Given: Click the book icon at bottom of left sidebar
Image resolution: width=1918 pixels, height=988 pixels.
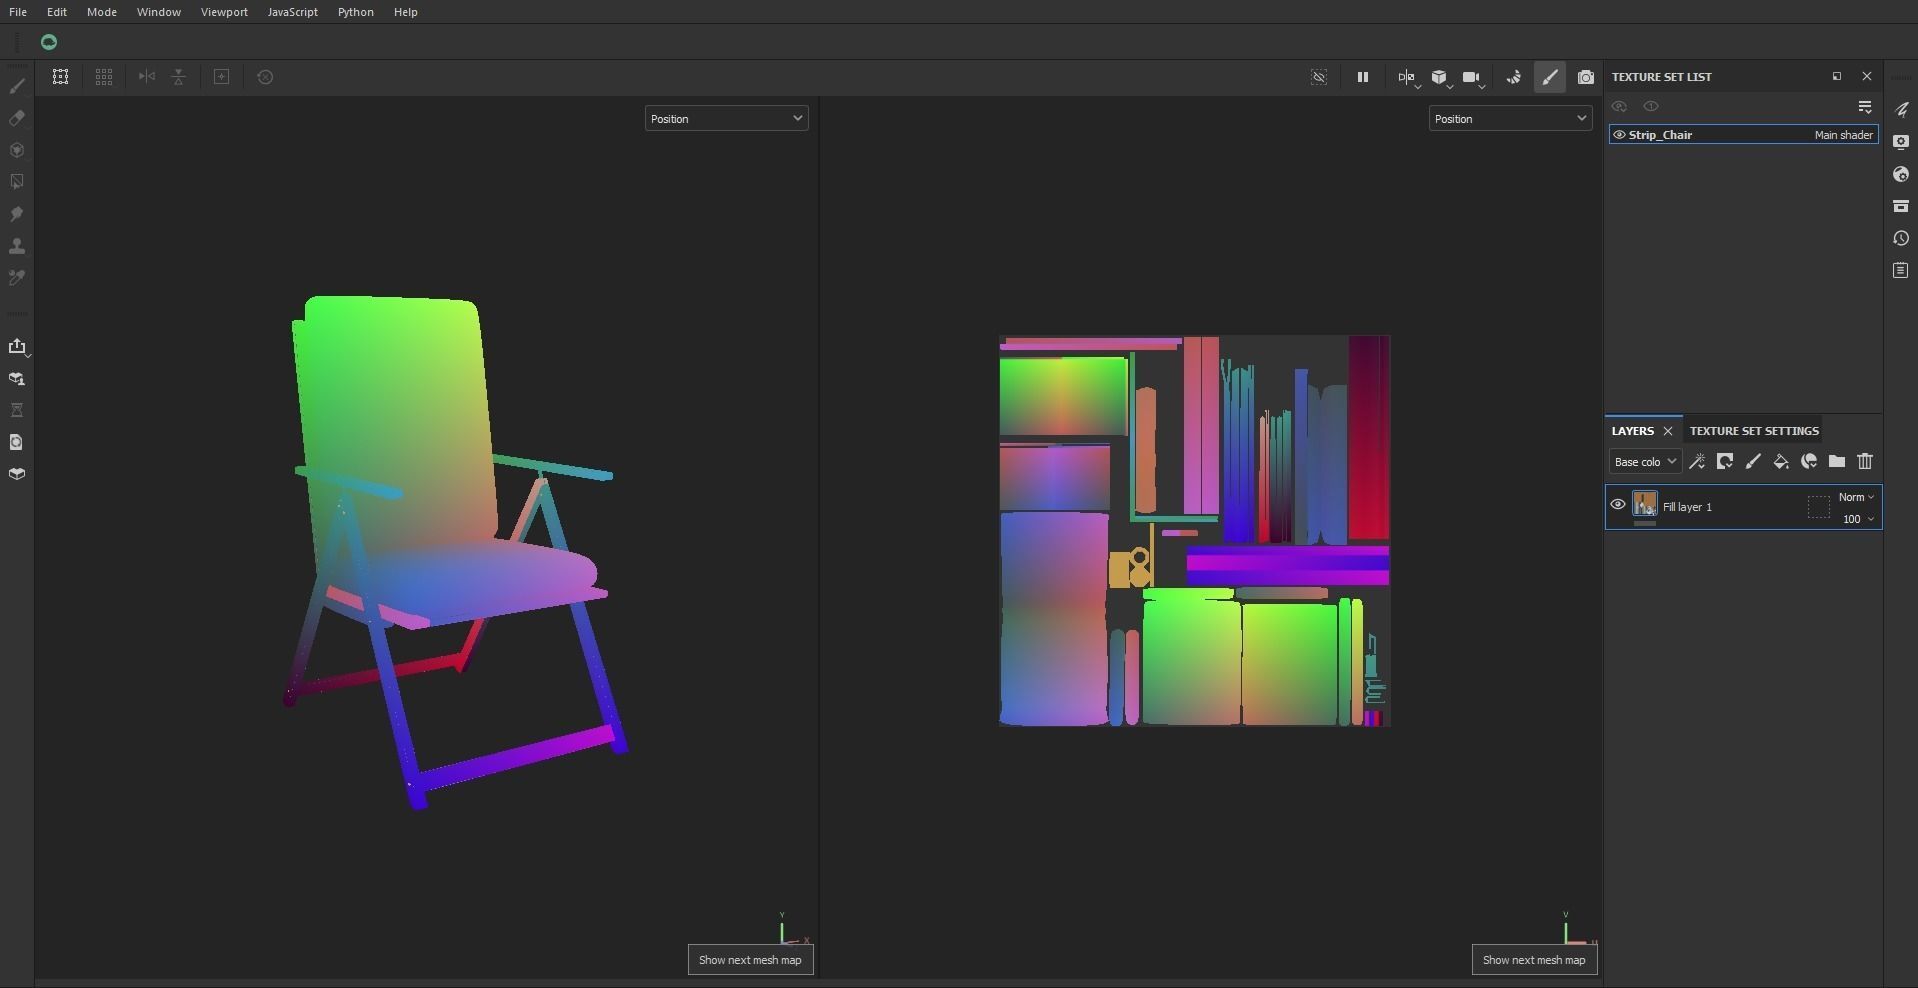Looking at the screenshot, I should point(17,474).
